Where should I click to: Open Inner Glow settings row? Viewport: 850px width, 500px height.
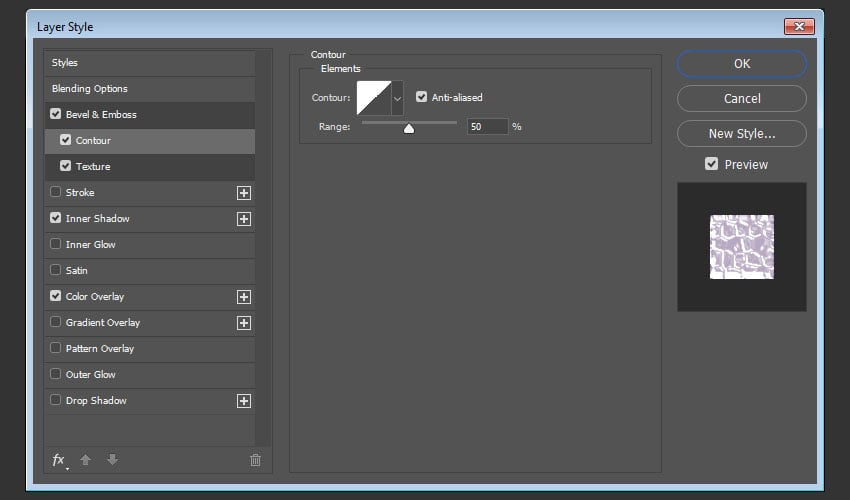[150, 245]
